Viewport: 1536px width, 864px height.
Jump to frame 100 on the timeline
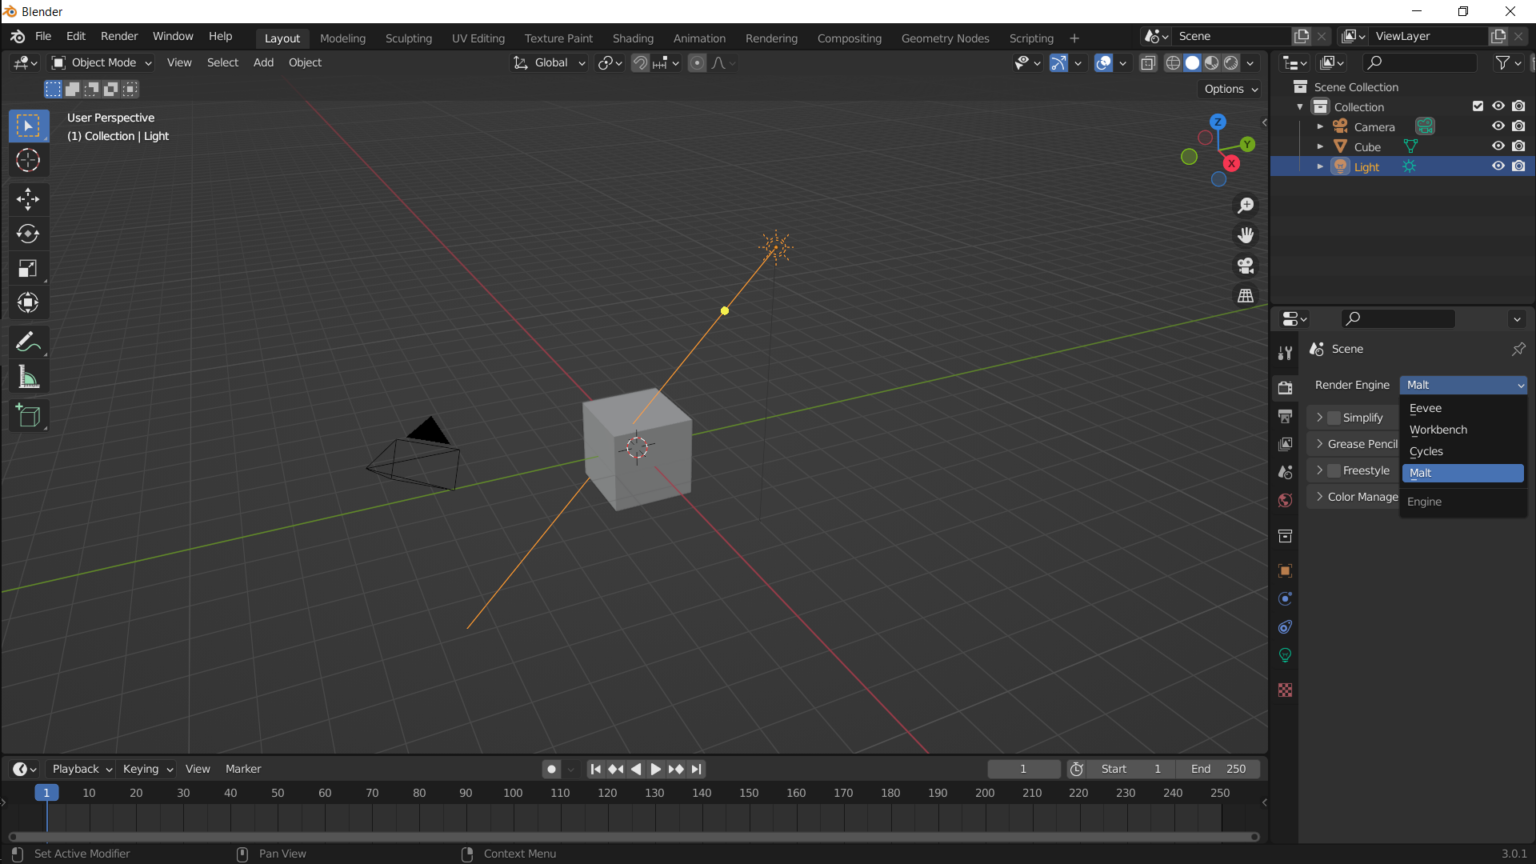pos(512,792)
